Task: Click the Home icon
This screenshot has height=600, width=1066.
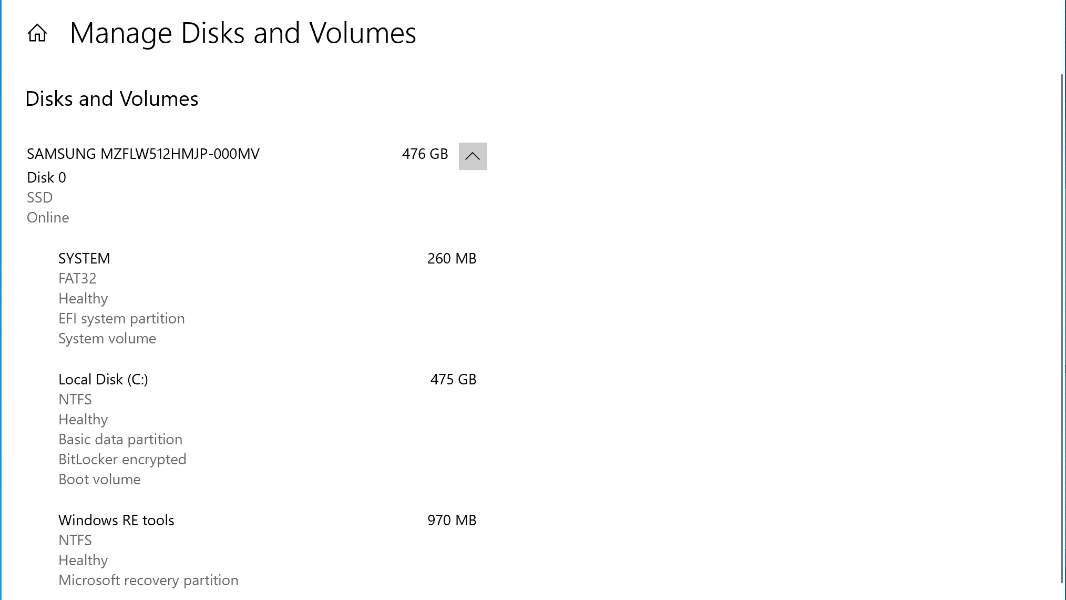Action: (x=37, y=34)
